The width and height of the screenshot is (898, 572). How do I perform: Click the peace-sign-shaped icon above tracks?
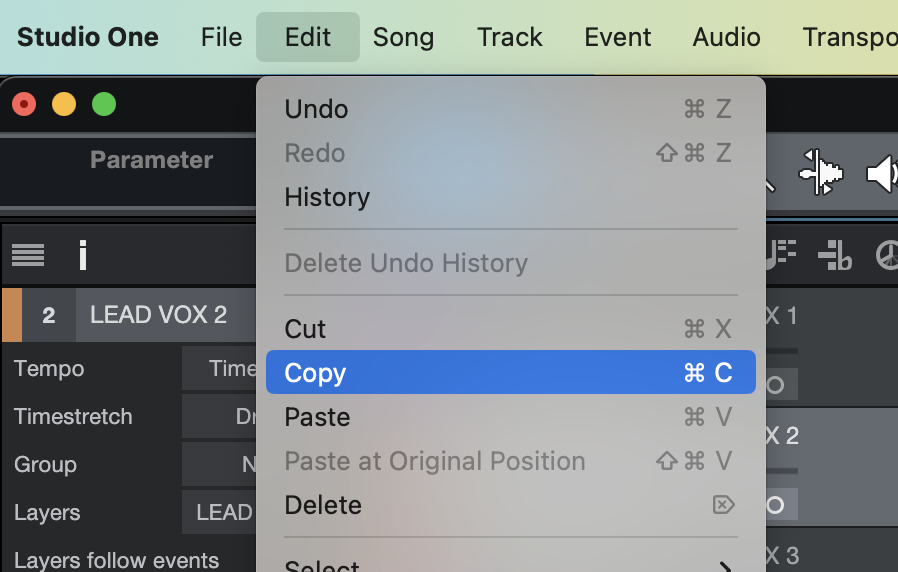pyautogui.click(x=886, y=256)
